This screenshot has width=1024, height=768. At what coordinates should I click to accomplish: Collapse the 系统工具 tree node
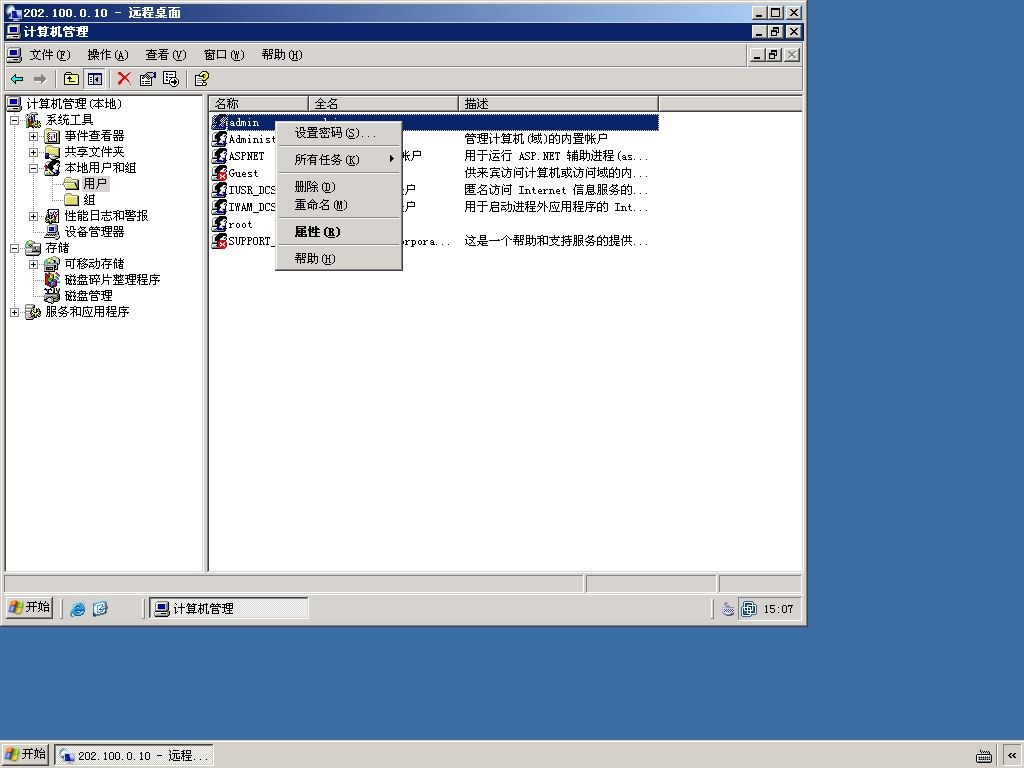[14, 120]
